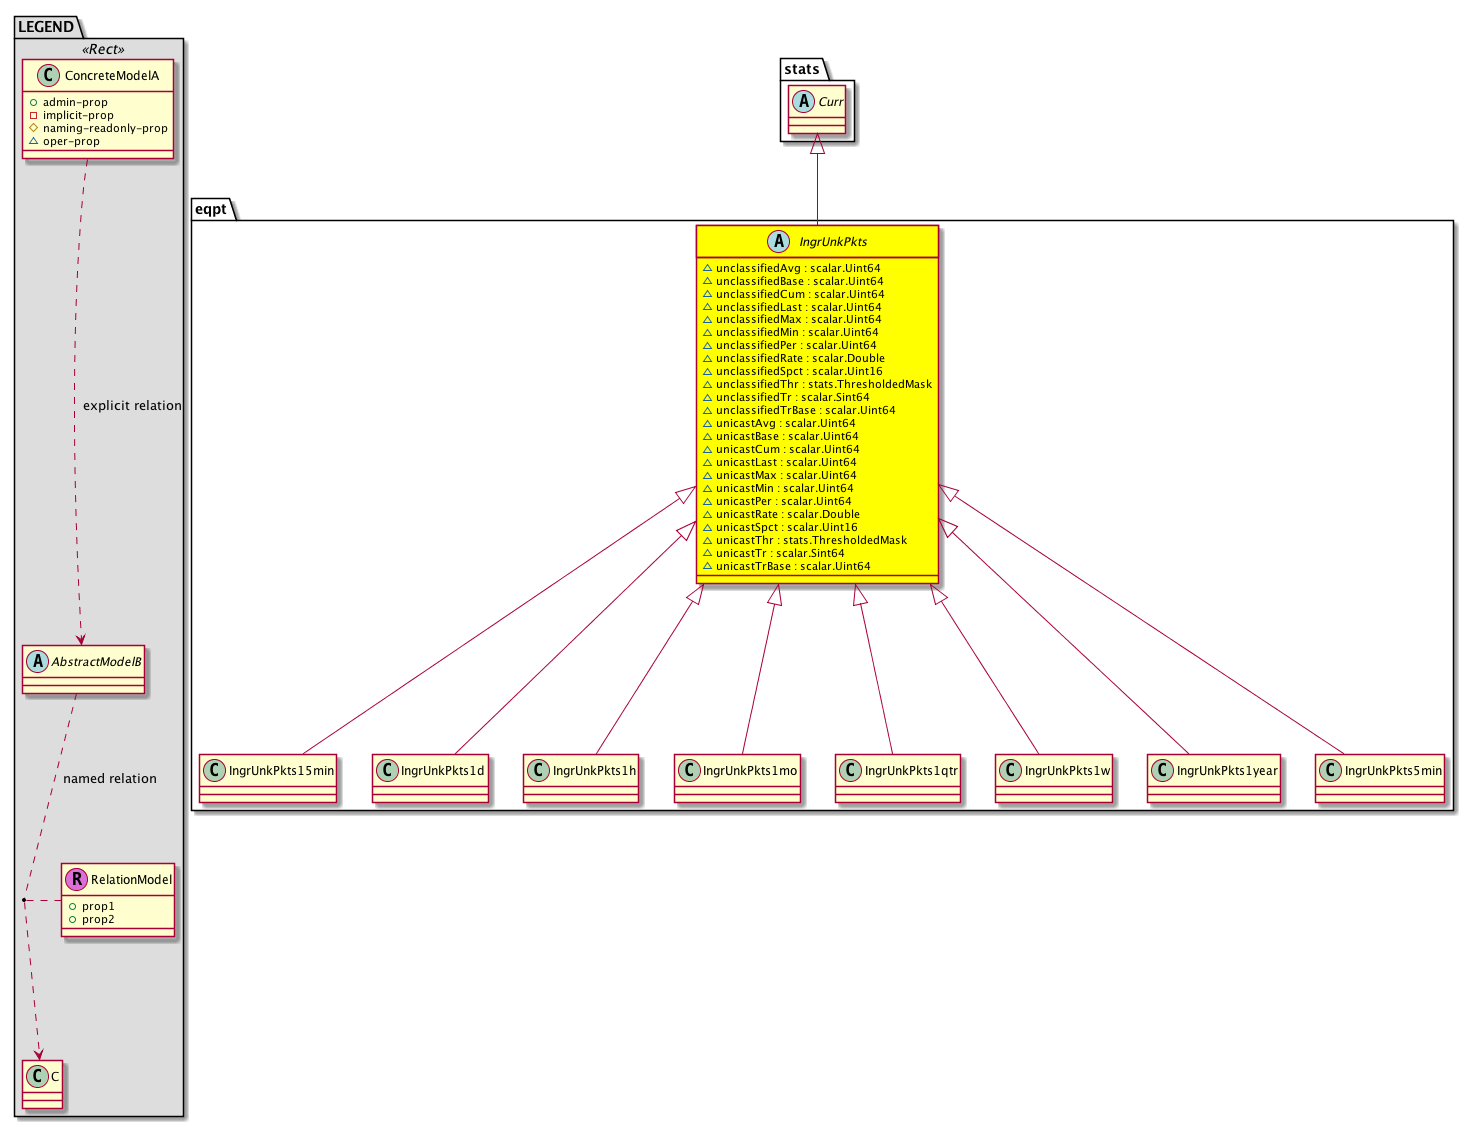Click the LEGEND package tab

(45, 27)
